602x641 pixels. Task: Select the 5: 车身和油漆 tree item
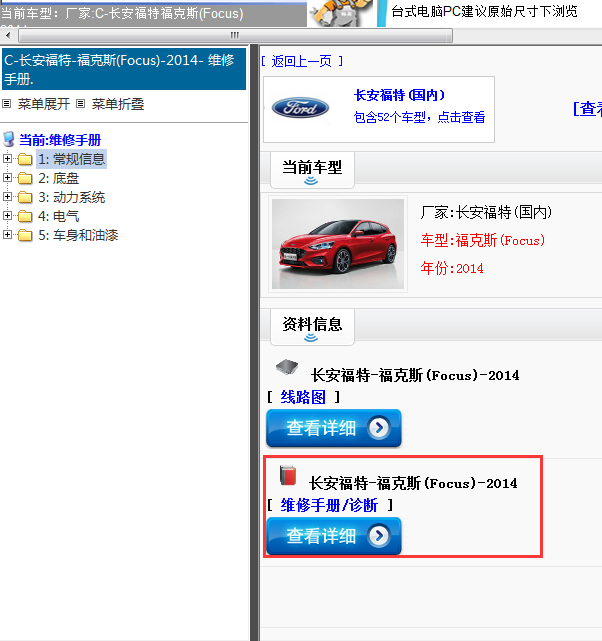point(78,235)
